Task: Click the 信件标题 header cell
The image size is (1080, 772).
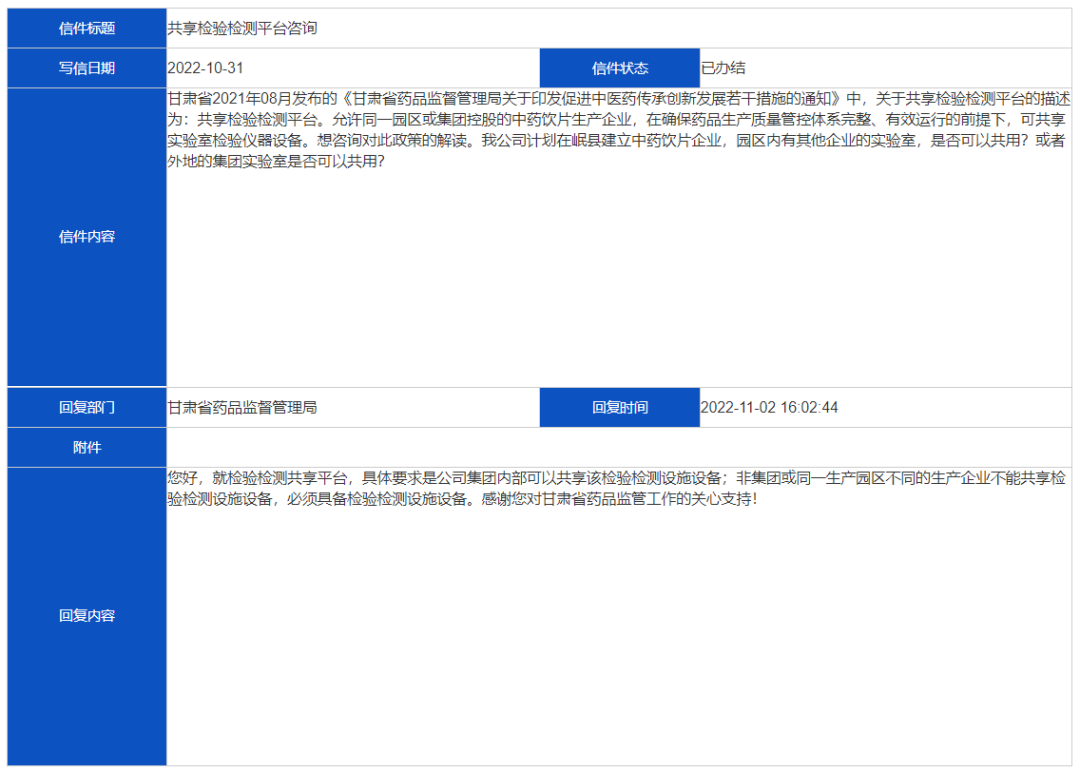Action: click(x=87, y=28)
